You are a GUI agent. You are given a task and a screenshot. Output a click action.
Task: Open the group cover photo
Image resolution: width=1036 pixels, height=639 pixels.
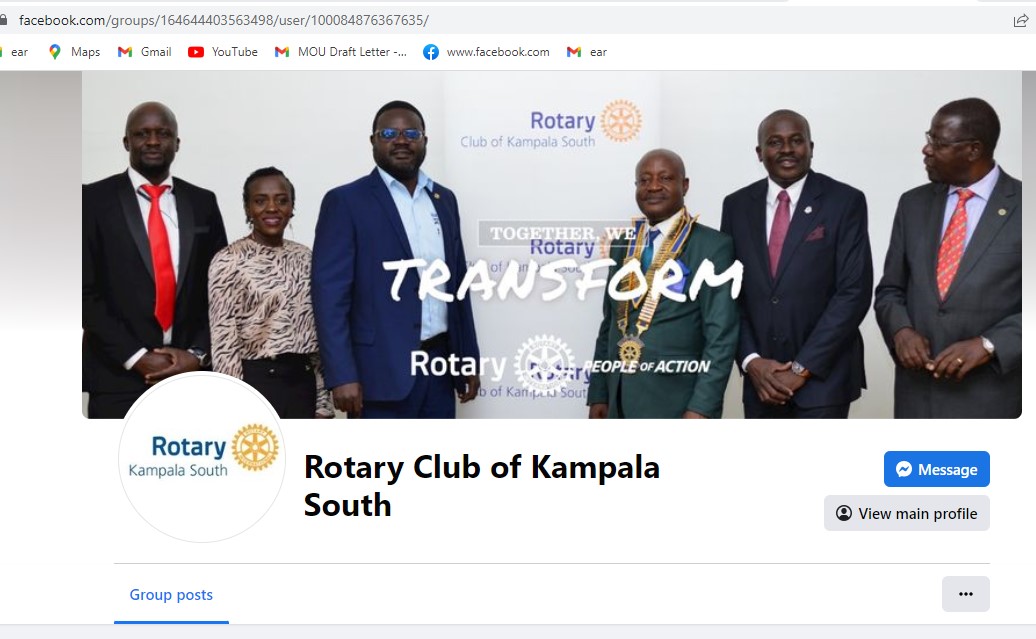point(552,244)
